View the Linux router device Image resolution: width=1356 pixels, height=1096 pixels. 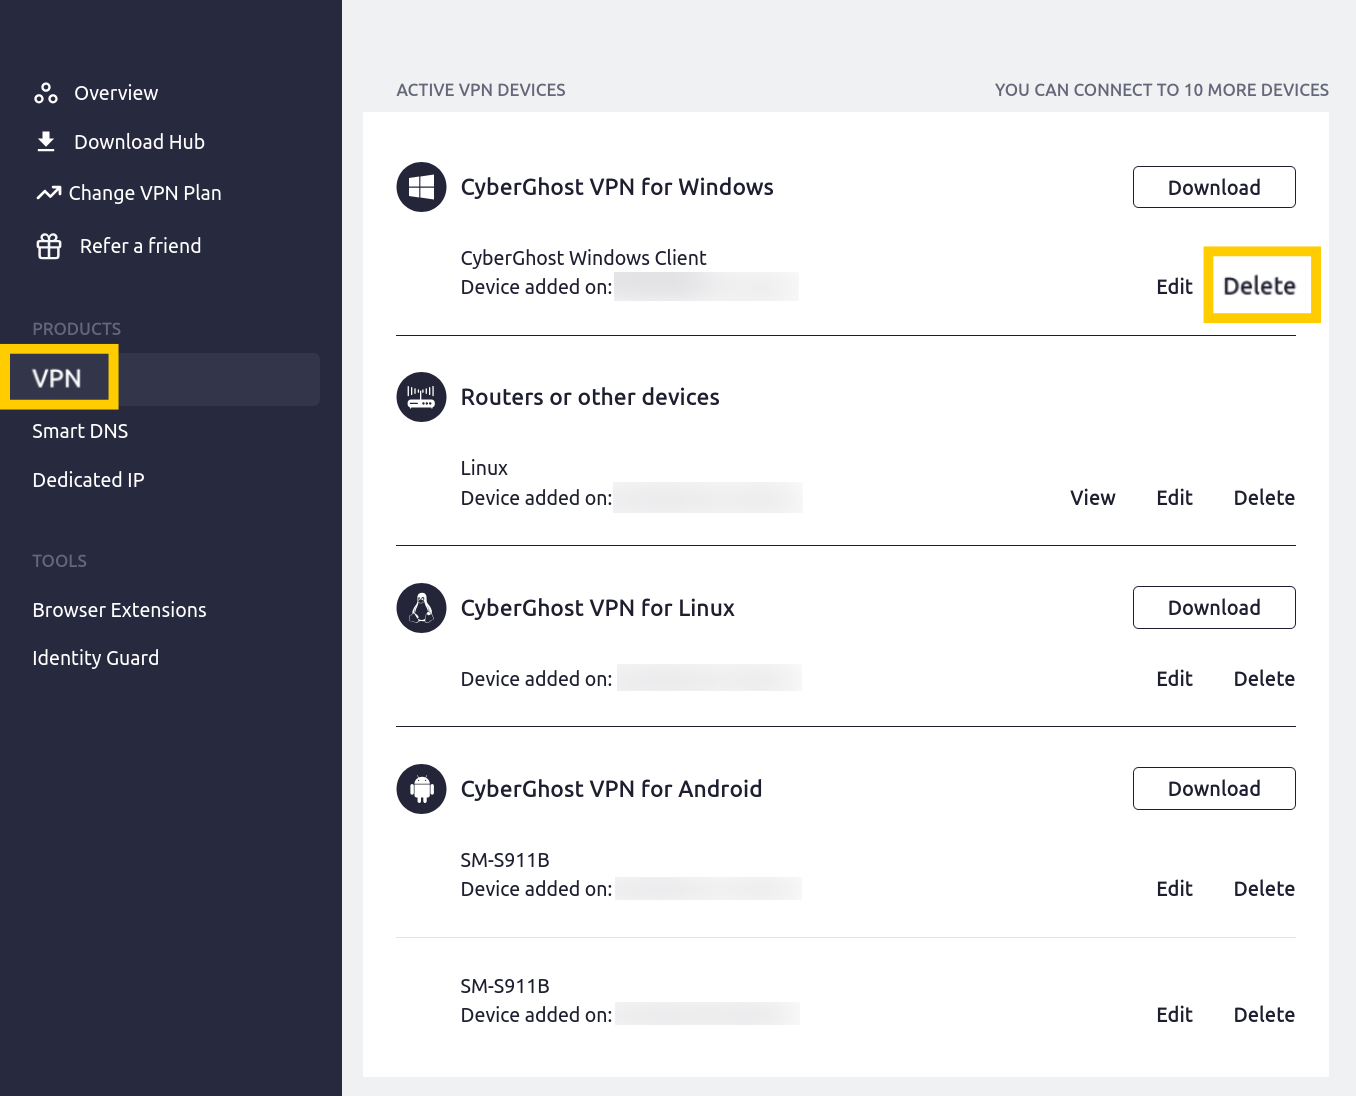(1092, 498)
